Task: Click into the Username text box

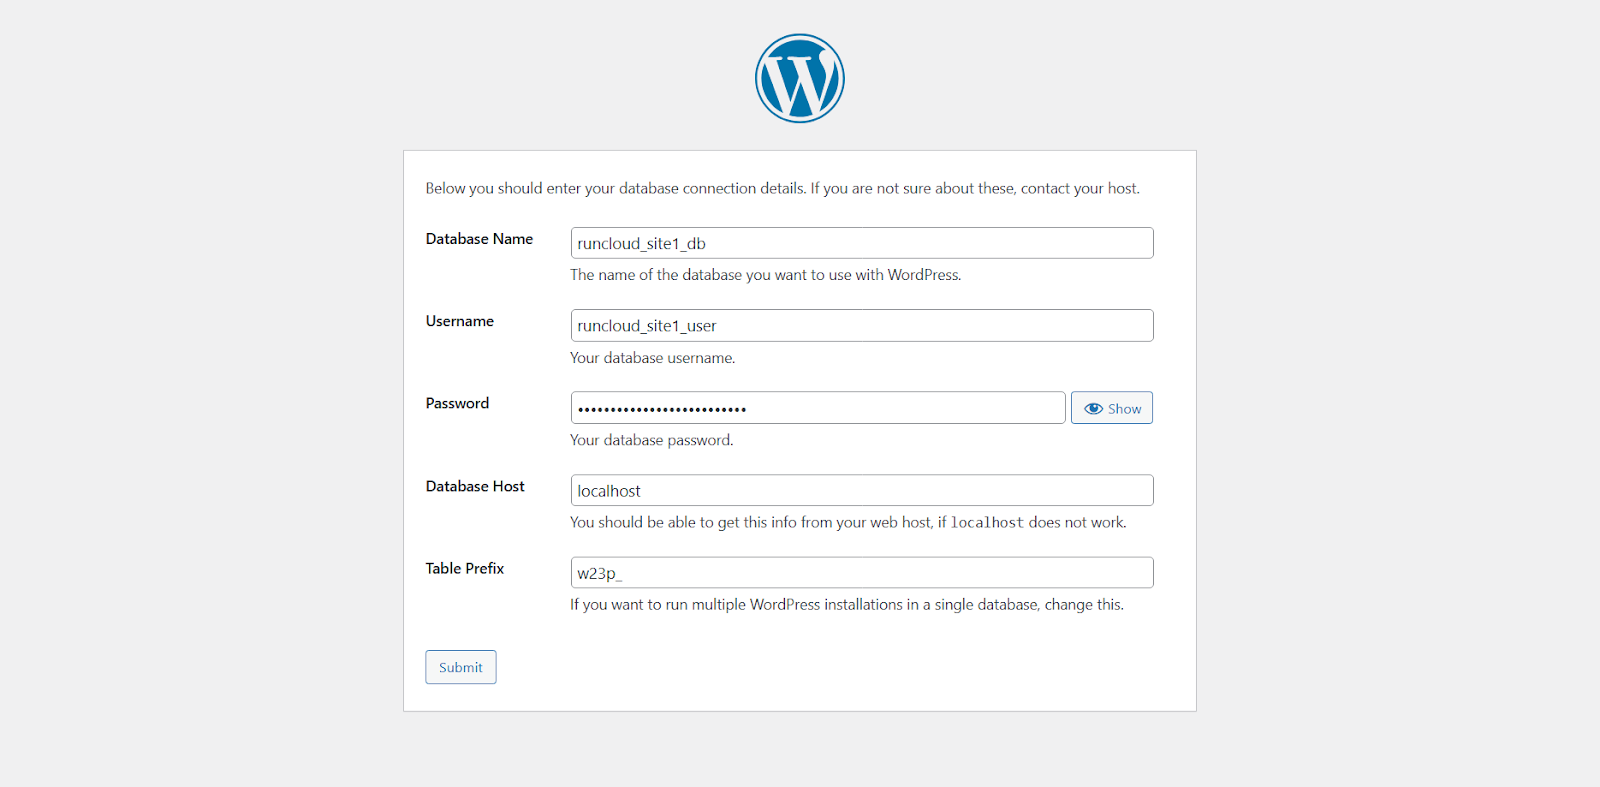Action: (861, 326)
